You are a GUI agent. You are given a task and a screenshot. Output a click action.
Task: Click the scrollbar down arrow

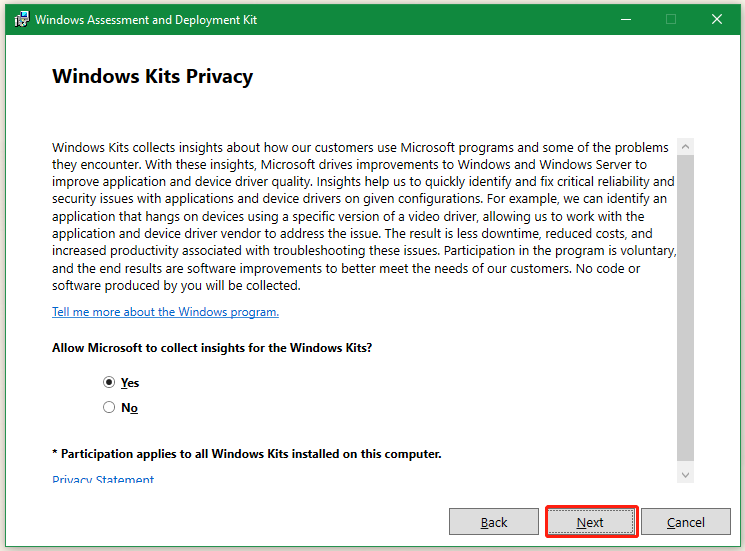[685, 475]
